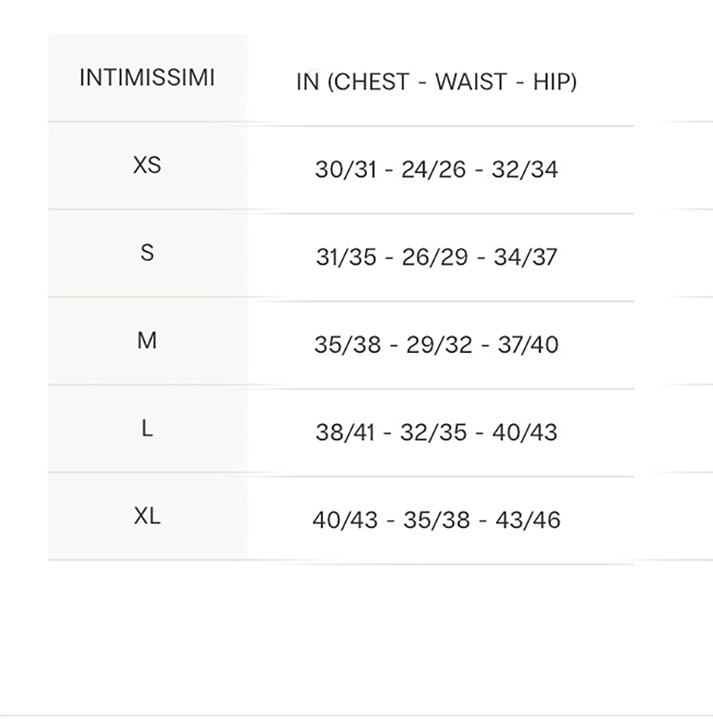Click the M hip value 37/40
Viewport: 713px width, 720px height.
[528, 345]
